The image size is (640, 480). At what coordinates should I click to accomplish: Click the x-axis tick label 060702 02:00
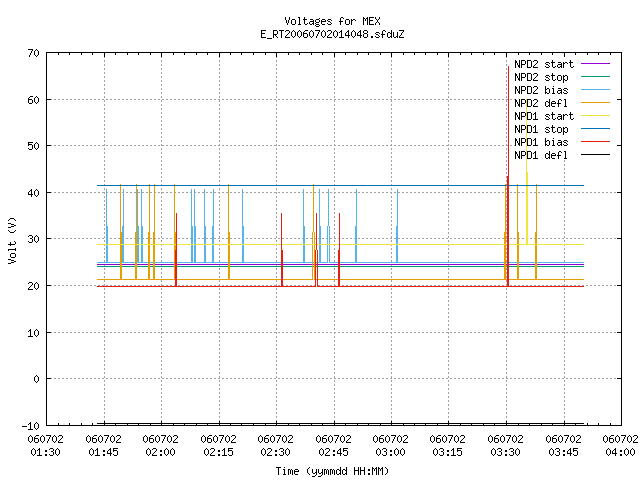pos(160,445)
